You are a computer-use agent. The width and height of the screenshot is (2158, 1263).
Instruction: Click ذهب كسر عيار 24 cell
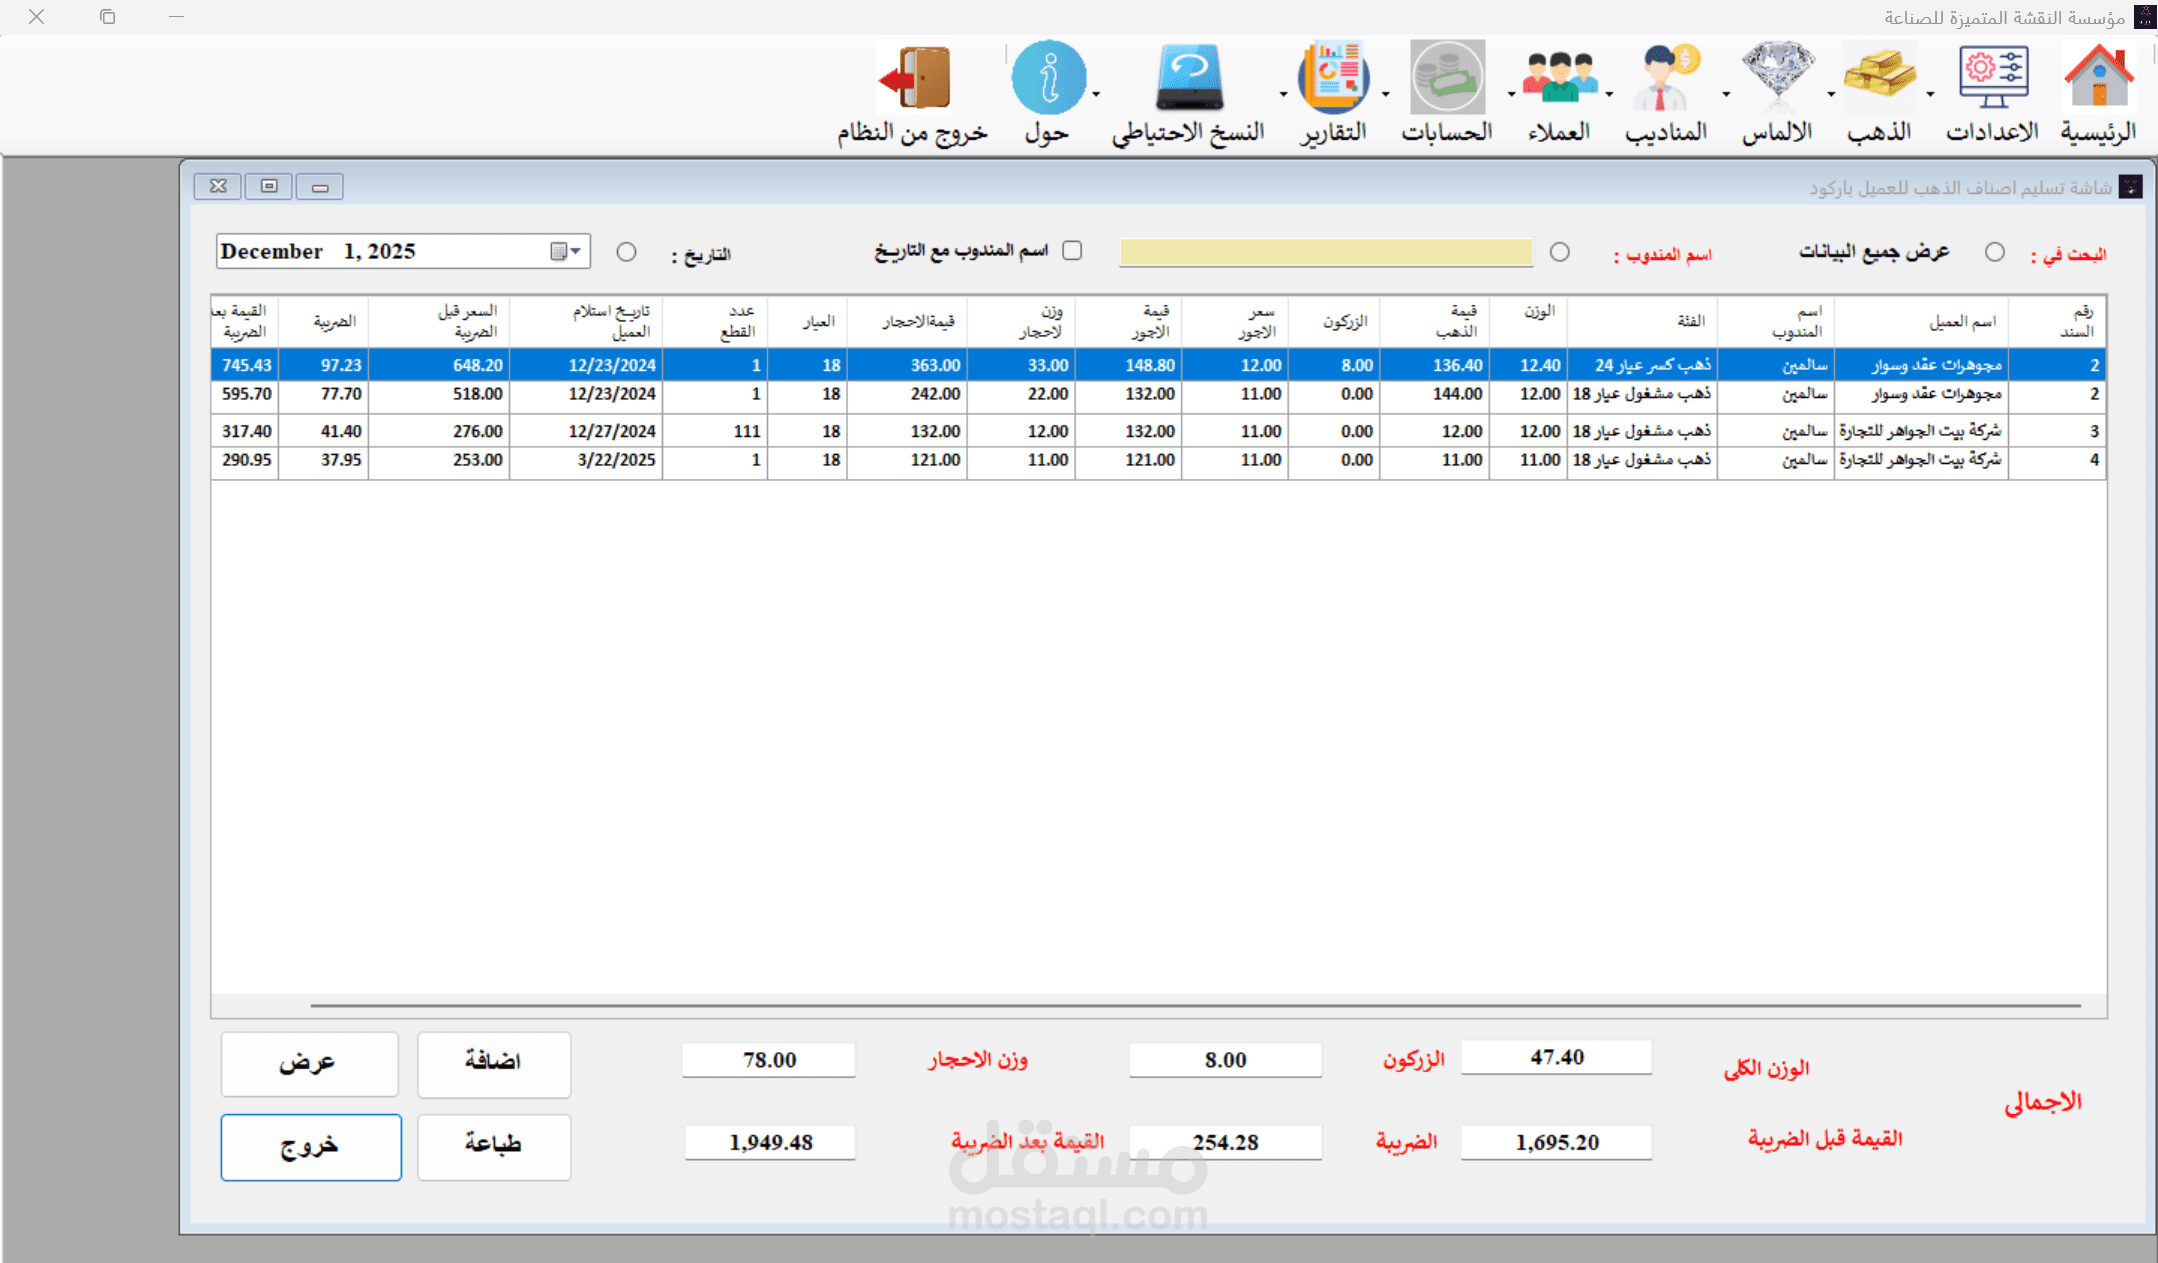point(1643,365)
